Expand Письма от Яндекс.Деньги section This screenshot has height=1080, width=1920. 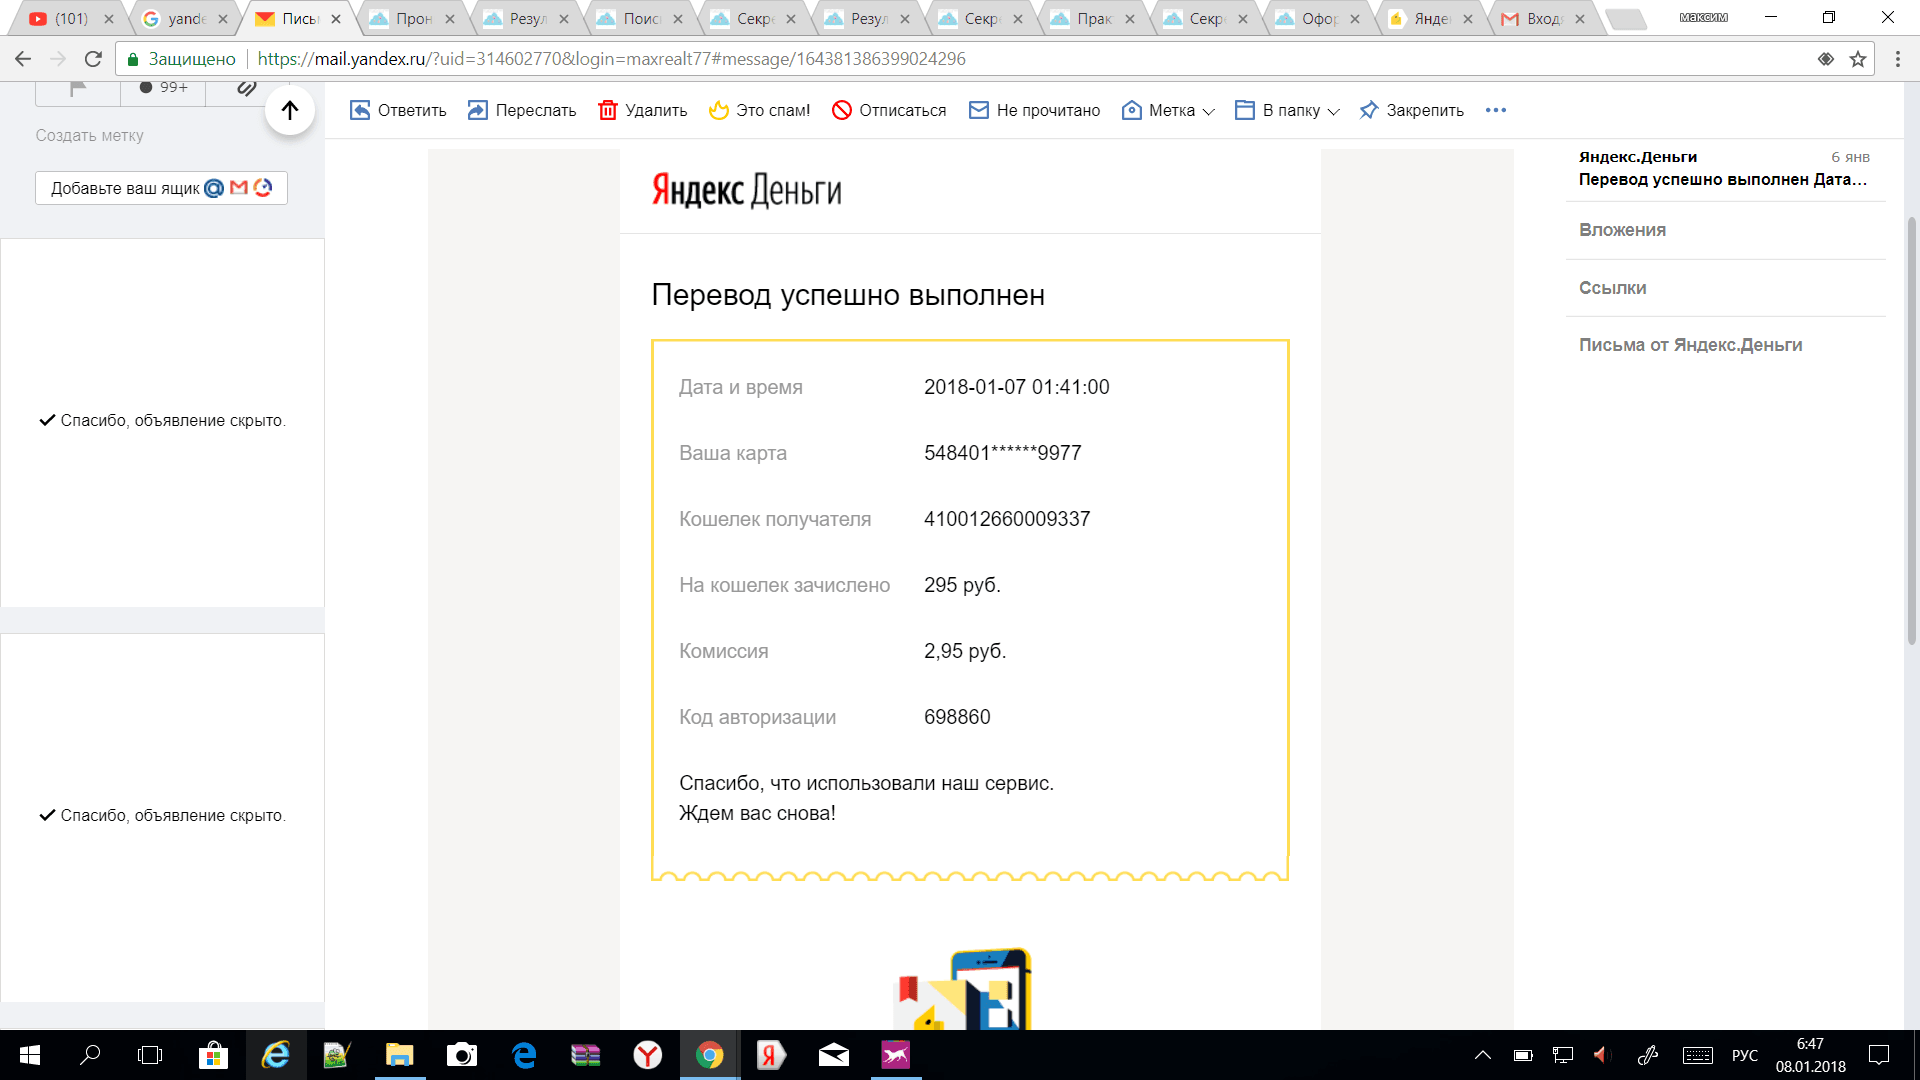pos(1725,345)
